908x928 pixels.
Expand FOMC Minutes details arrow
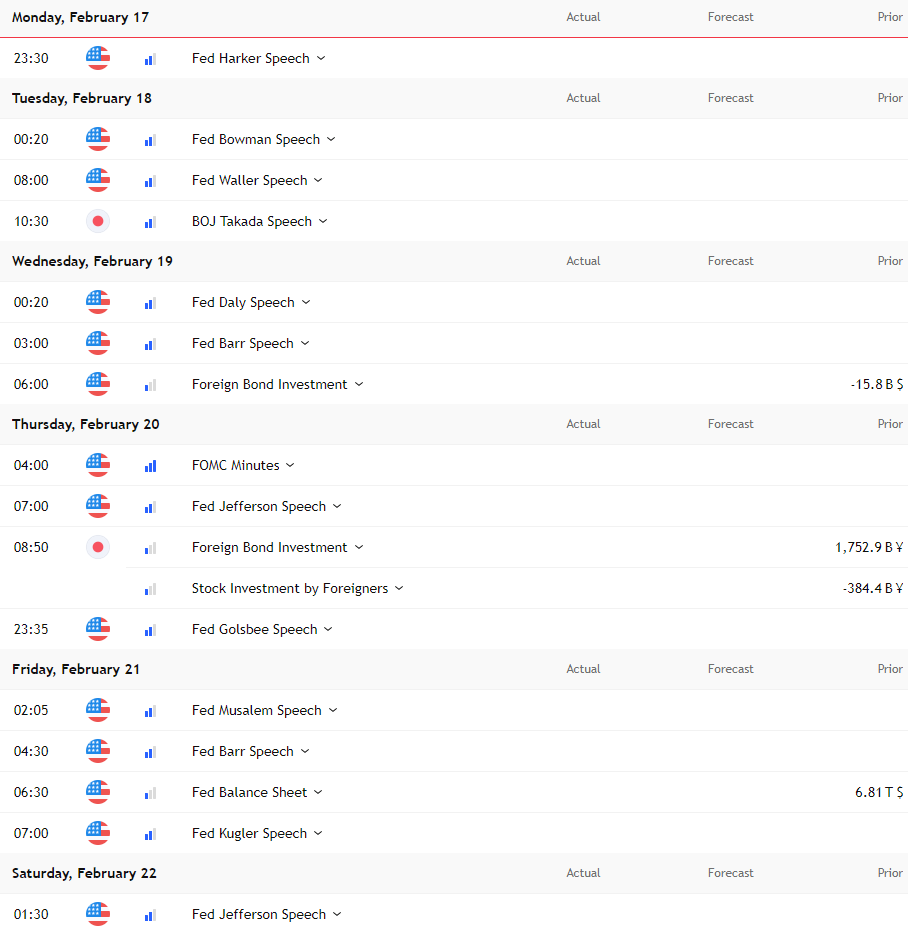290,465
